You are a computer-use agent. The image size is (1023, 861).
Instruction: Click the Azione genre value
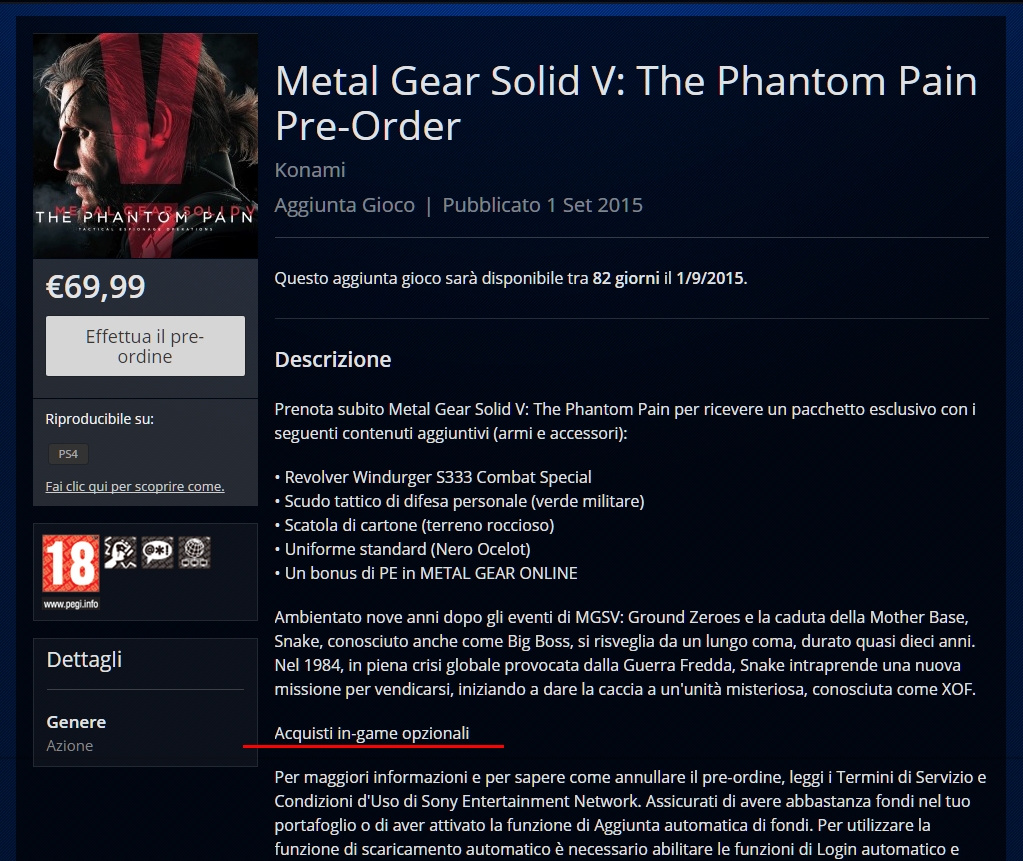(x=70, y=746)
